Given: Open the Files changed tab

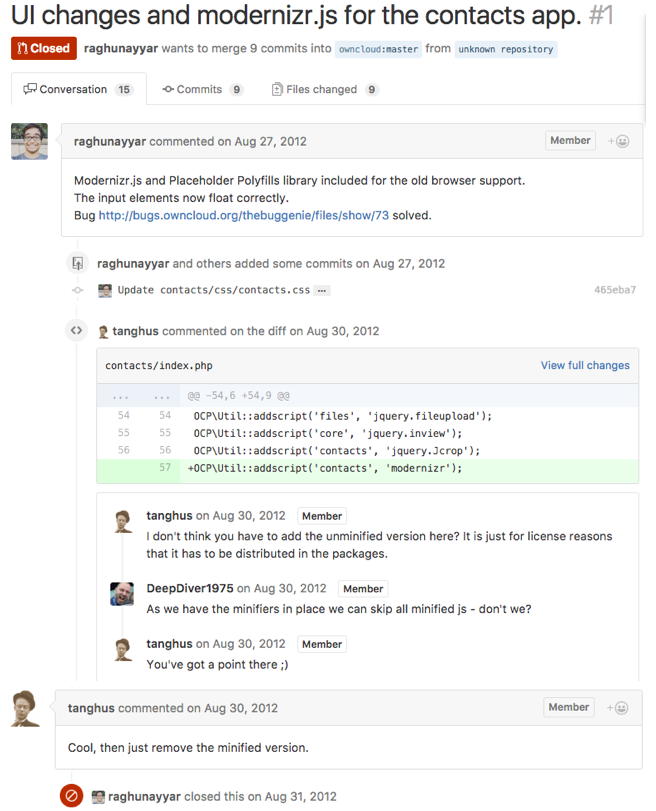Looking at the screenshot, I should pos(324,89).
